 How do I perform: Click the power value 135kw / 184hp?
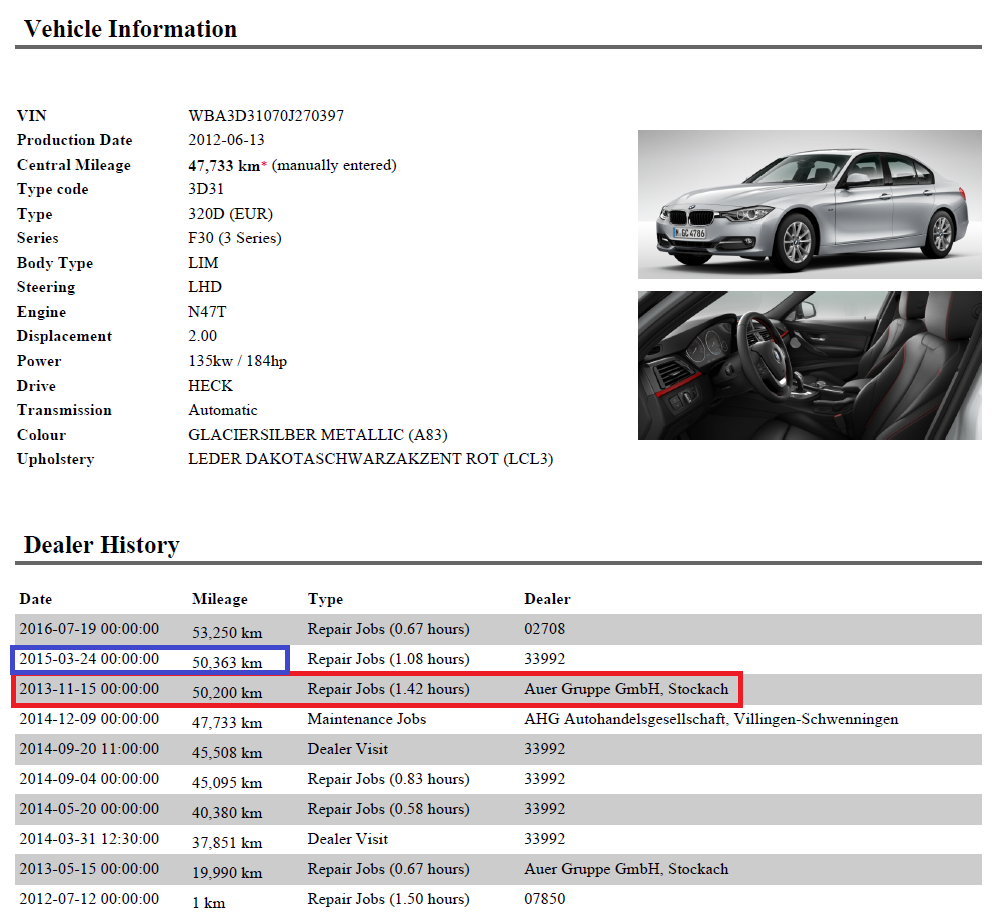[x=237, y=361]
